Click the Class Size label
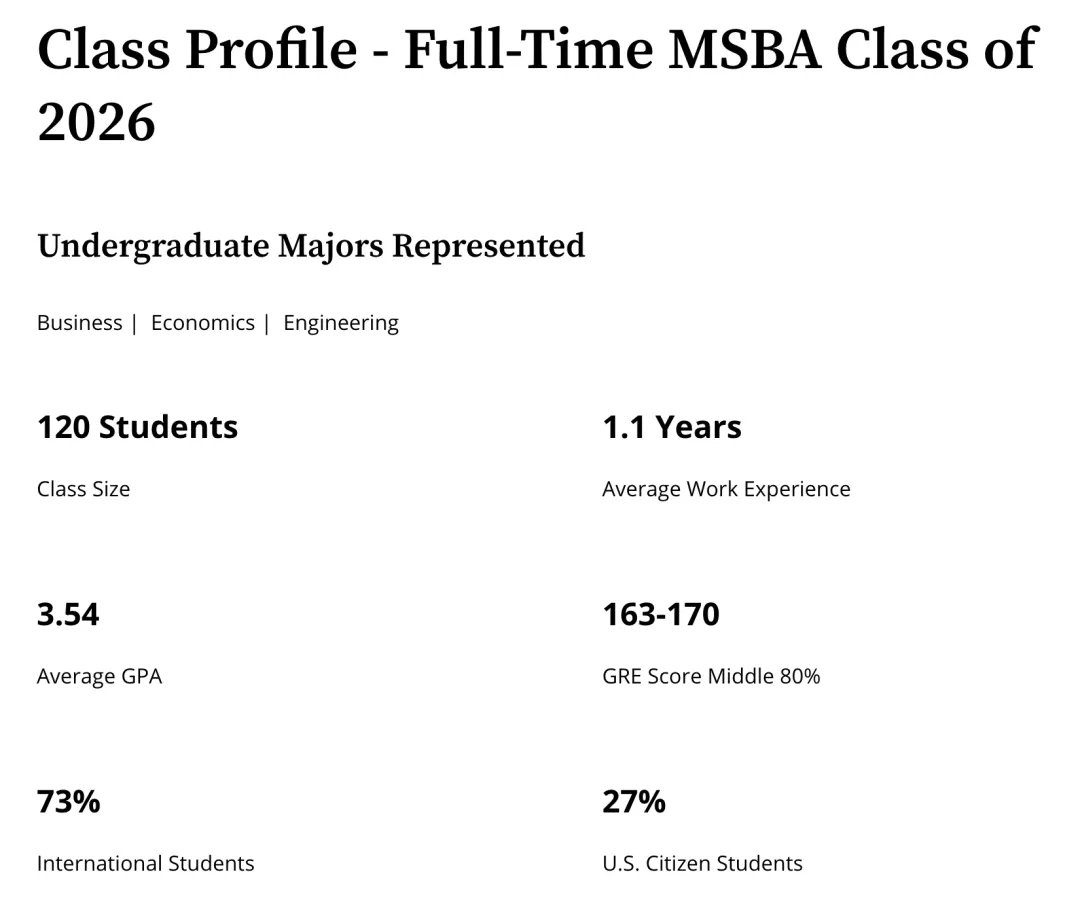Screen dimensions: 1080x910 pyautogui.click(x=83, y=489)
